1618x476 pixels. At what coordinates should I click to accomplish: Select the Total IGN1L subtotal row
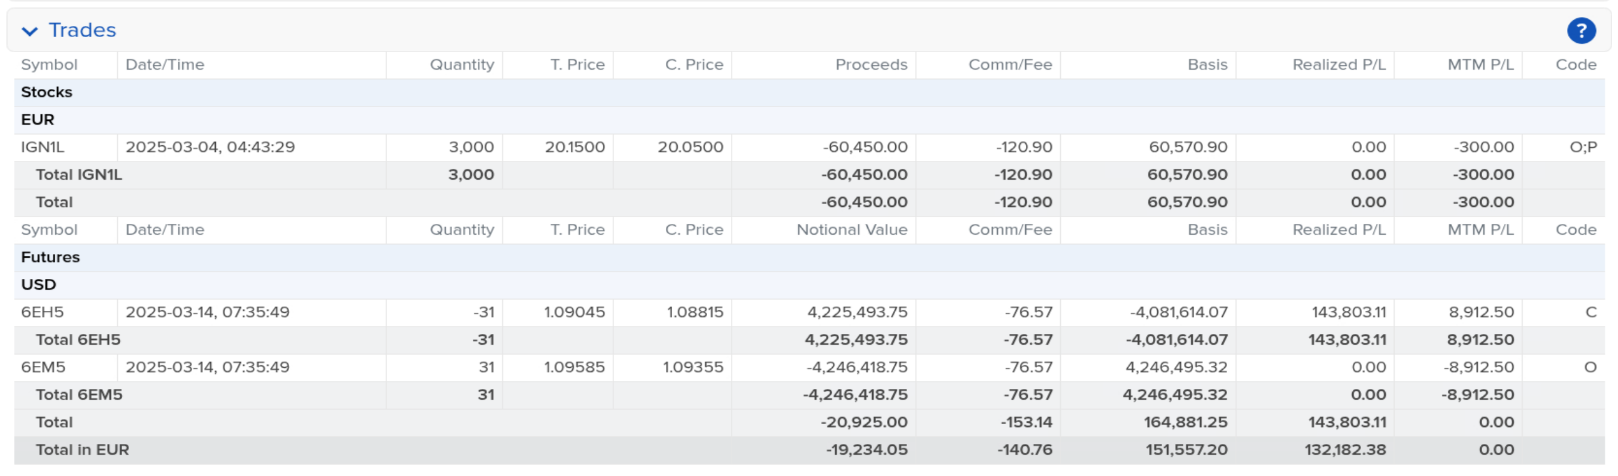tap(809, 175)
